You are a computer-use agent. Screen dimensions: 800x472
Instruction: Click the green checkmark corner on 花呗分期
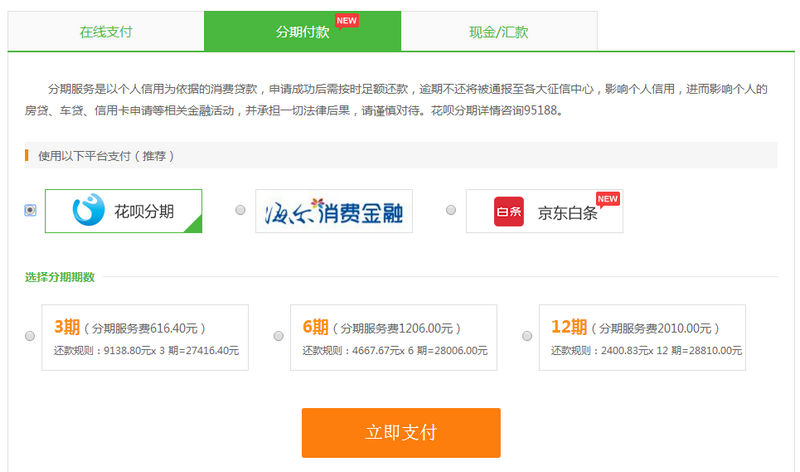pos(194,225)
